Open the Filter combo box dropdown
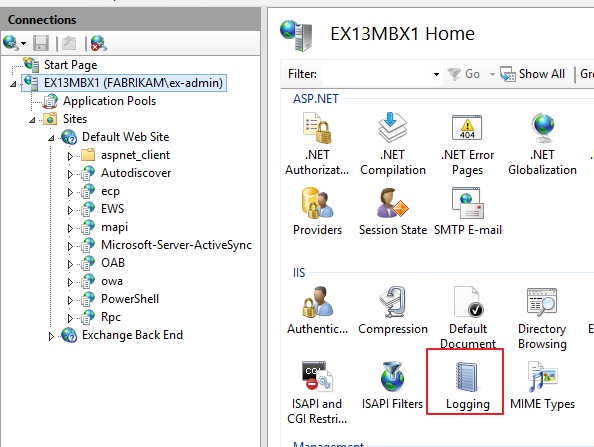Image resolution: width=594 pixels, height=447 pixels. 436,74
